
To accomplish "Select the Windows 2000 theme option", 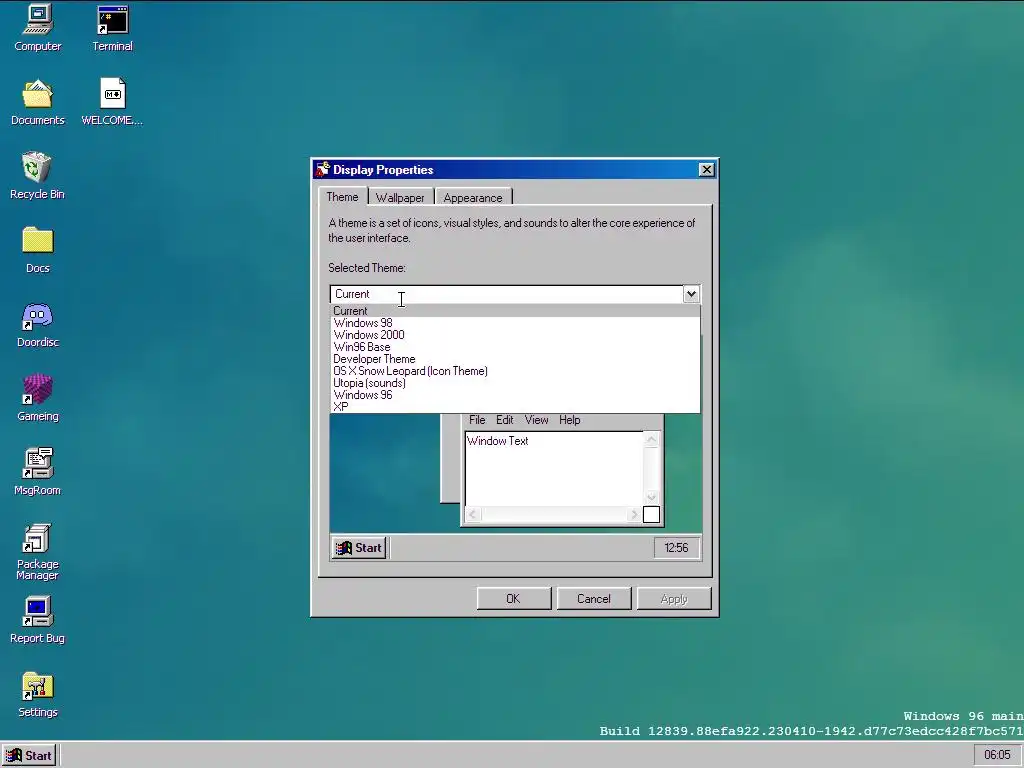I will pos(515,335).
